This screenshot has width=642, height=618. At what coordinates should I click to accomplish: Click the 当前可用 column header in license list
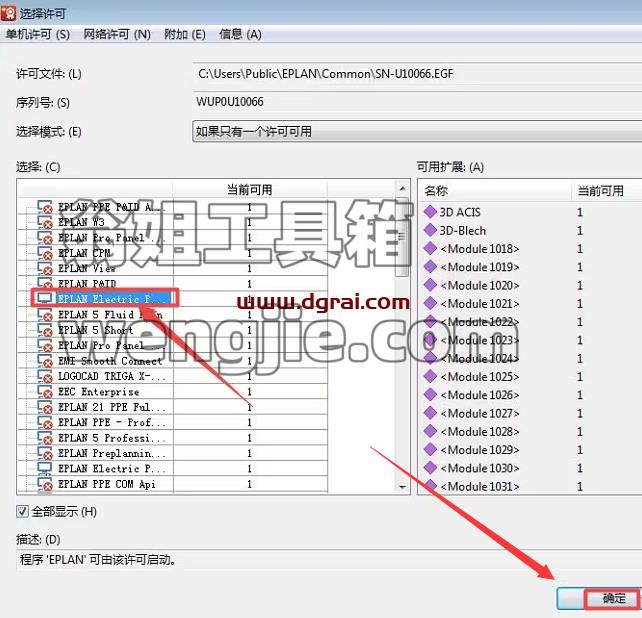[x=250, y=190]
